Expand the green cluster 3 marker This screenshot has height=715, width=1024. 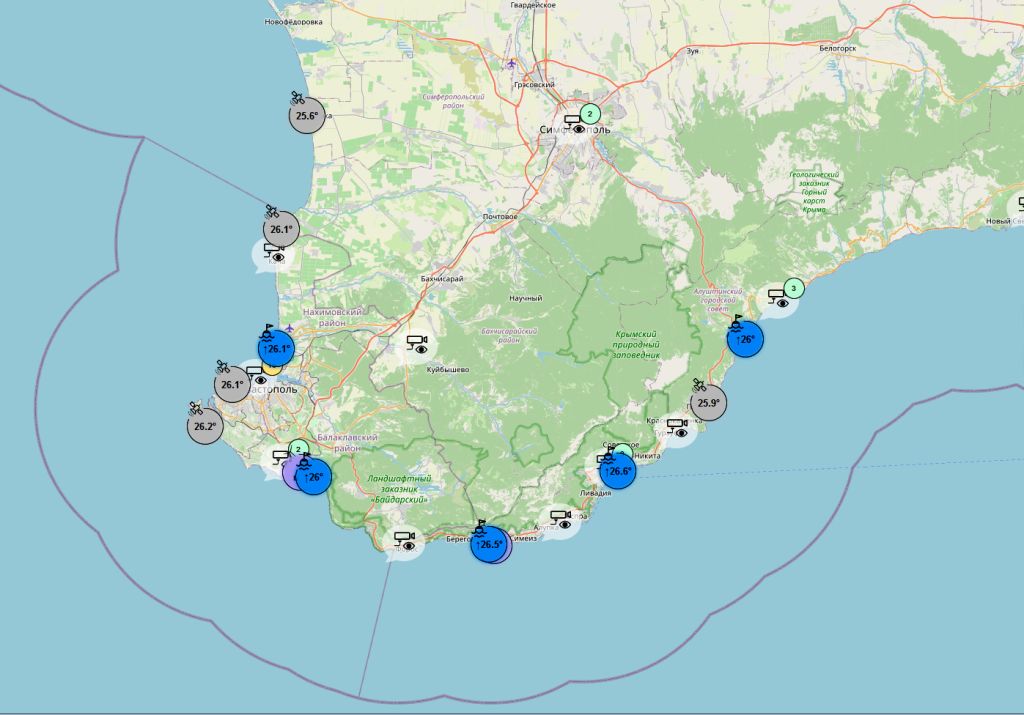pyautogui.click(x=793, y=287)
